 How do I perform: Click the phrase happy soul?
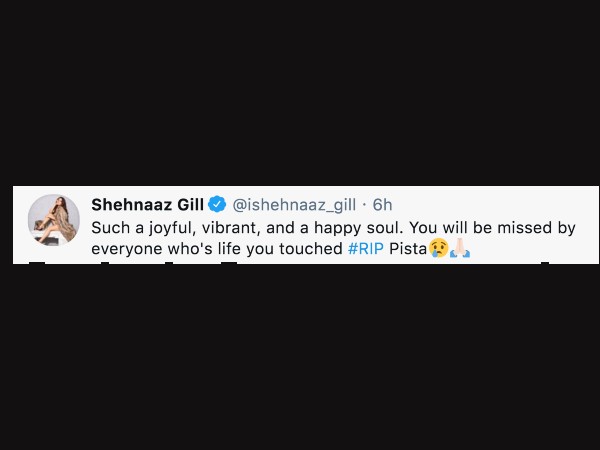point(359,228)
